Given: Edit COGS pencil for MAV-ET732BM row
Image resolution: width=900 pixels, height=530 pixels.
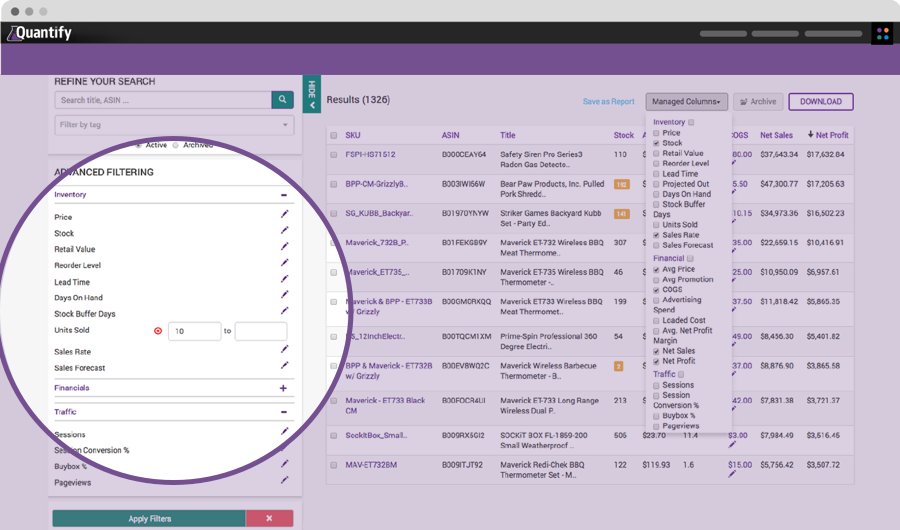Looking at the screenshot, I should click(732, 474).
